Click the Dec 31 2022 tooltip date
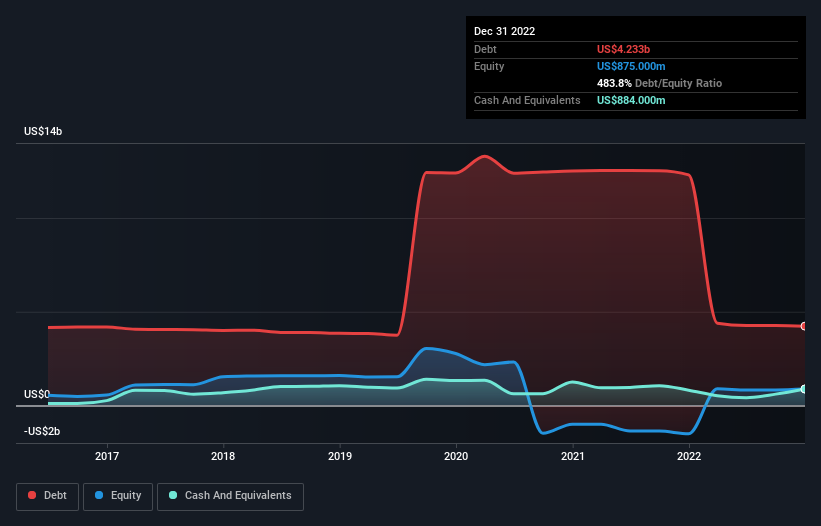This screenshot has width=821, height=526. [505, 31]
